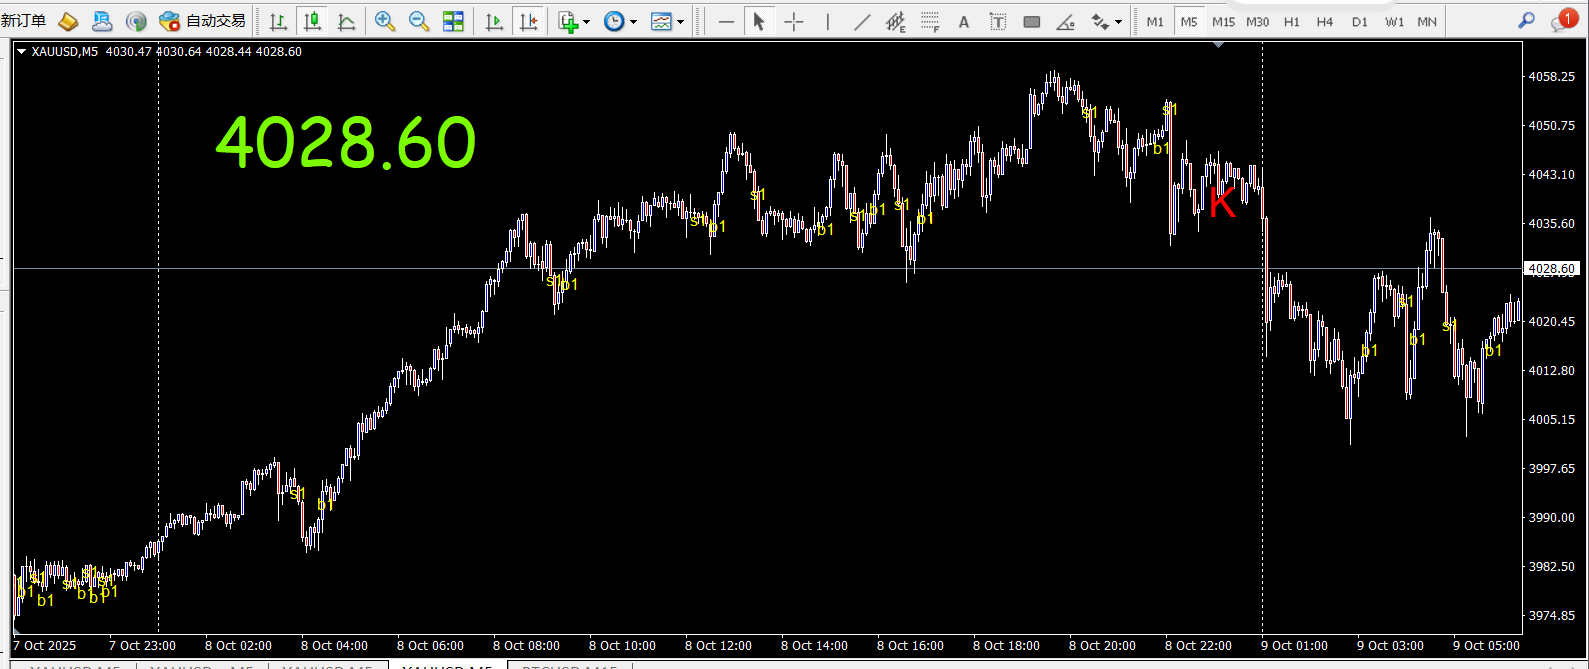Select the gray rectangle drawing tool
Viewport: 1589px width, 669px height.
click(x=1032, y=21)
